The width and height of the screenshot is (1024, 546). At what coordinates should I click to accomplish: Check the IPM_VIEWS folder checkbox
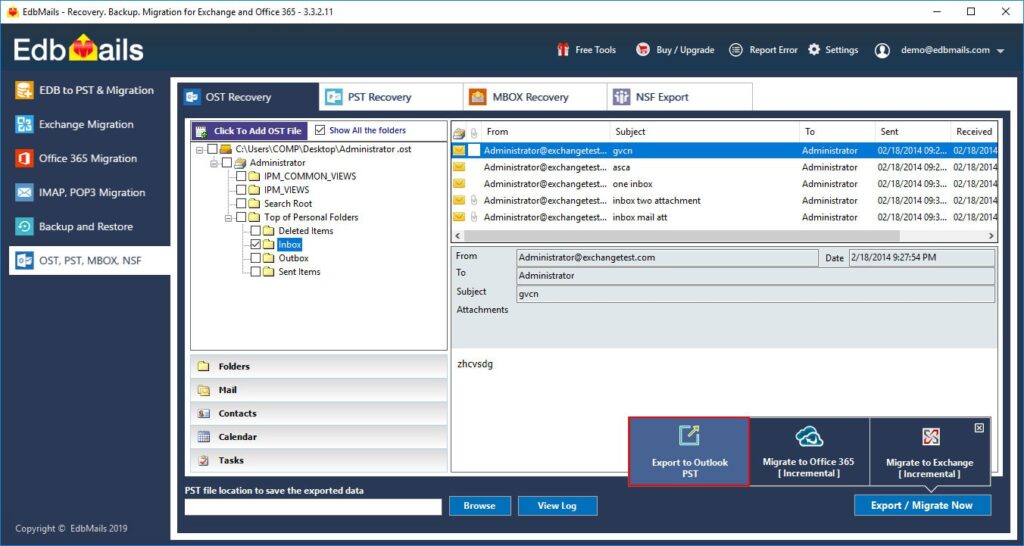[x=241, y=190]
